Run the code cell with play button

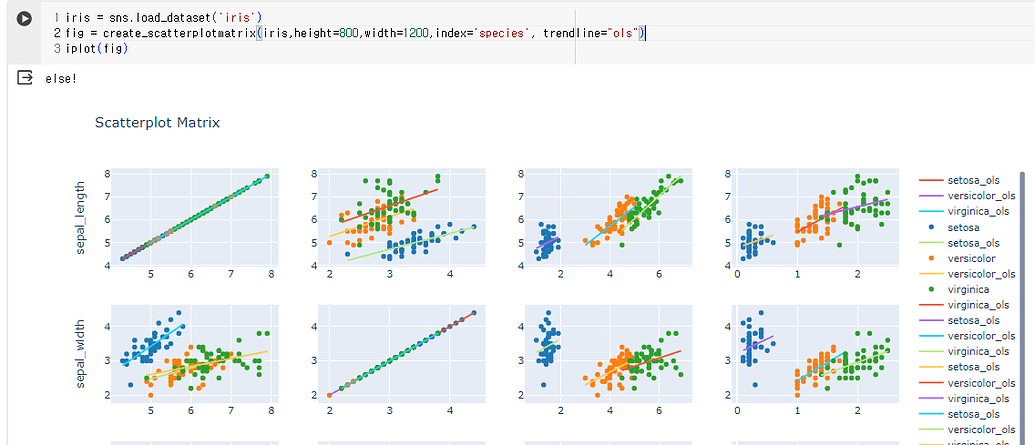click(x=24, y=18)
